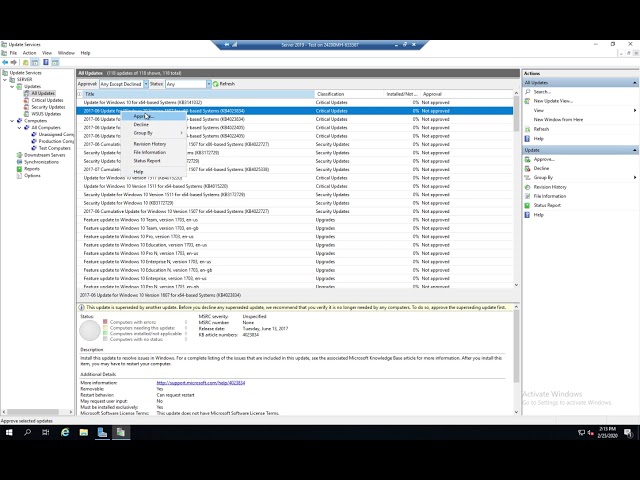The width and height of the screenshot is (640, 480).
Task: Click the Up one level toolbar icon
Action: pos(25,62)
